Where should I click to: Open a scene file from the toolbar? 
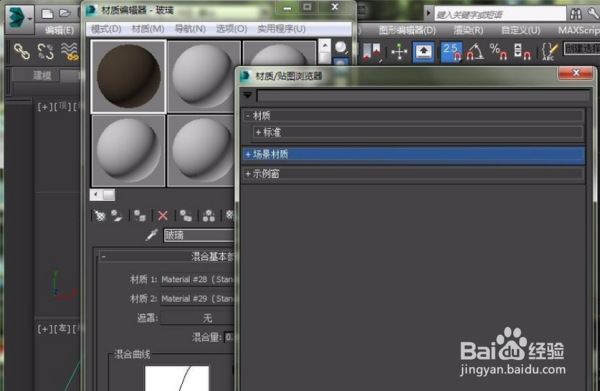click(65, 14)
